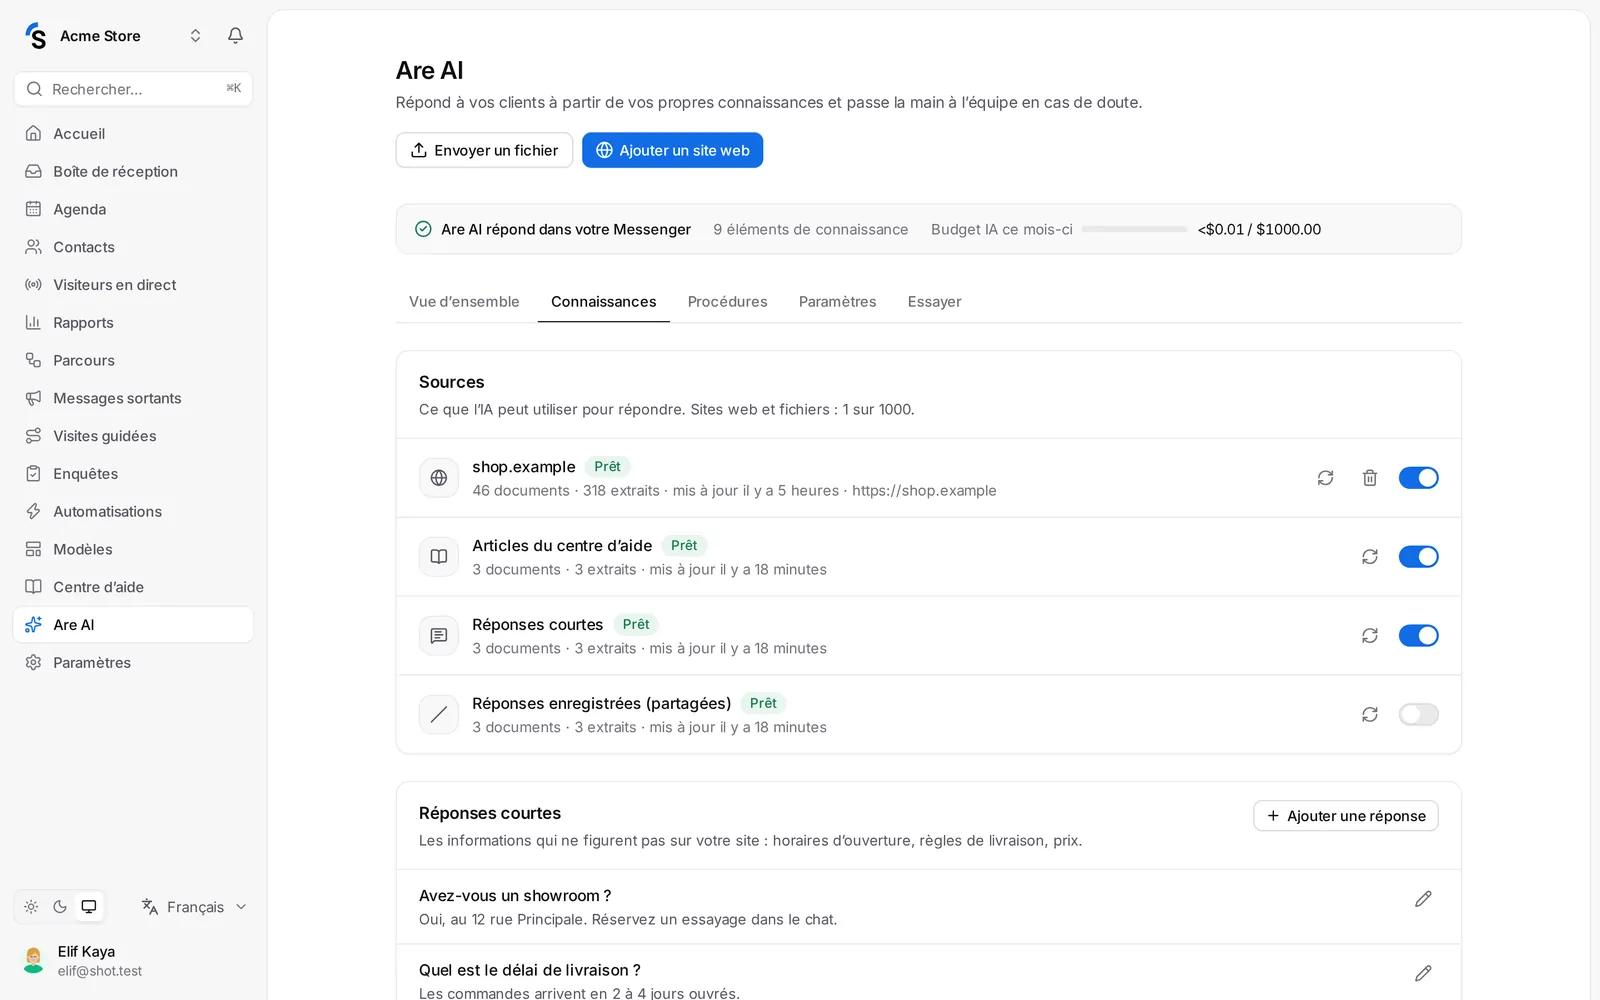1600x1000 pixels.
Task: Select Are AI in the sidebar
Action: click(x=133, y=625)
